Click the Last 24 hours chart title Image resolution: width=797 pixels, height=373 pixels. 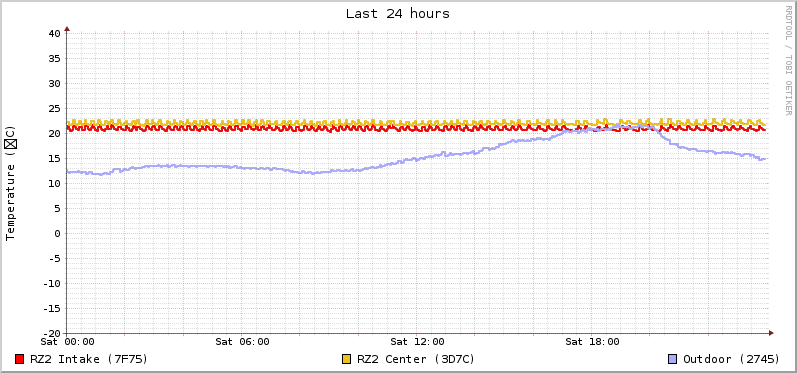pos(398,14)
